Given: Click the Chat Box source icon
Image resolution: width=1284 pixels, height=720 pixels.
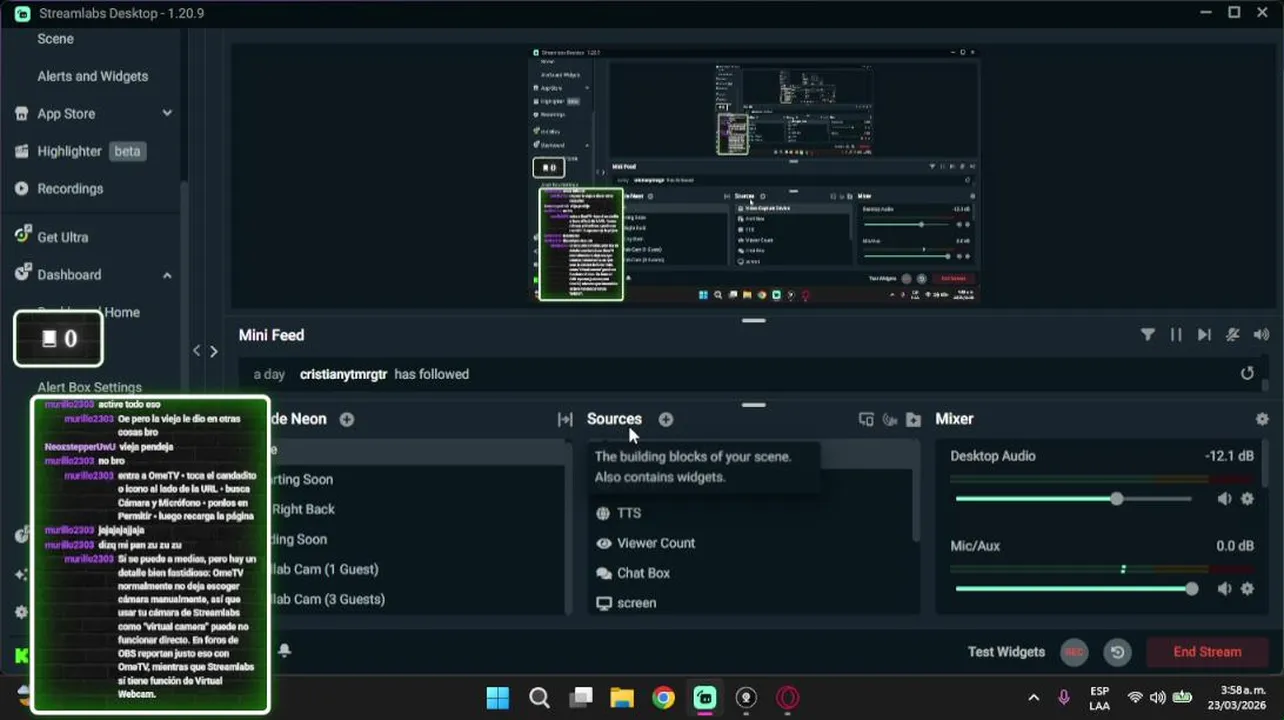Looking at the screenshot, I should click(x=603, y=573).
